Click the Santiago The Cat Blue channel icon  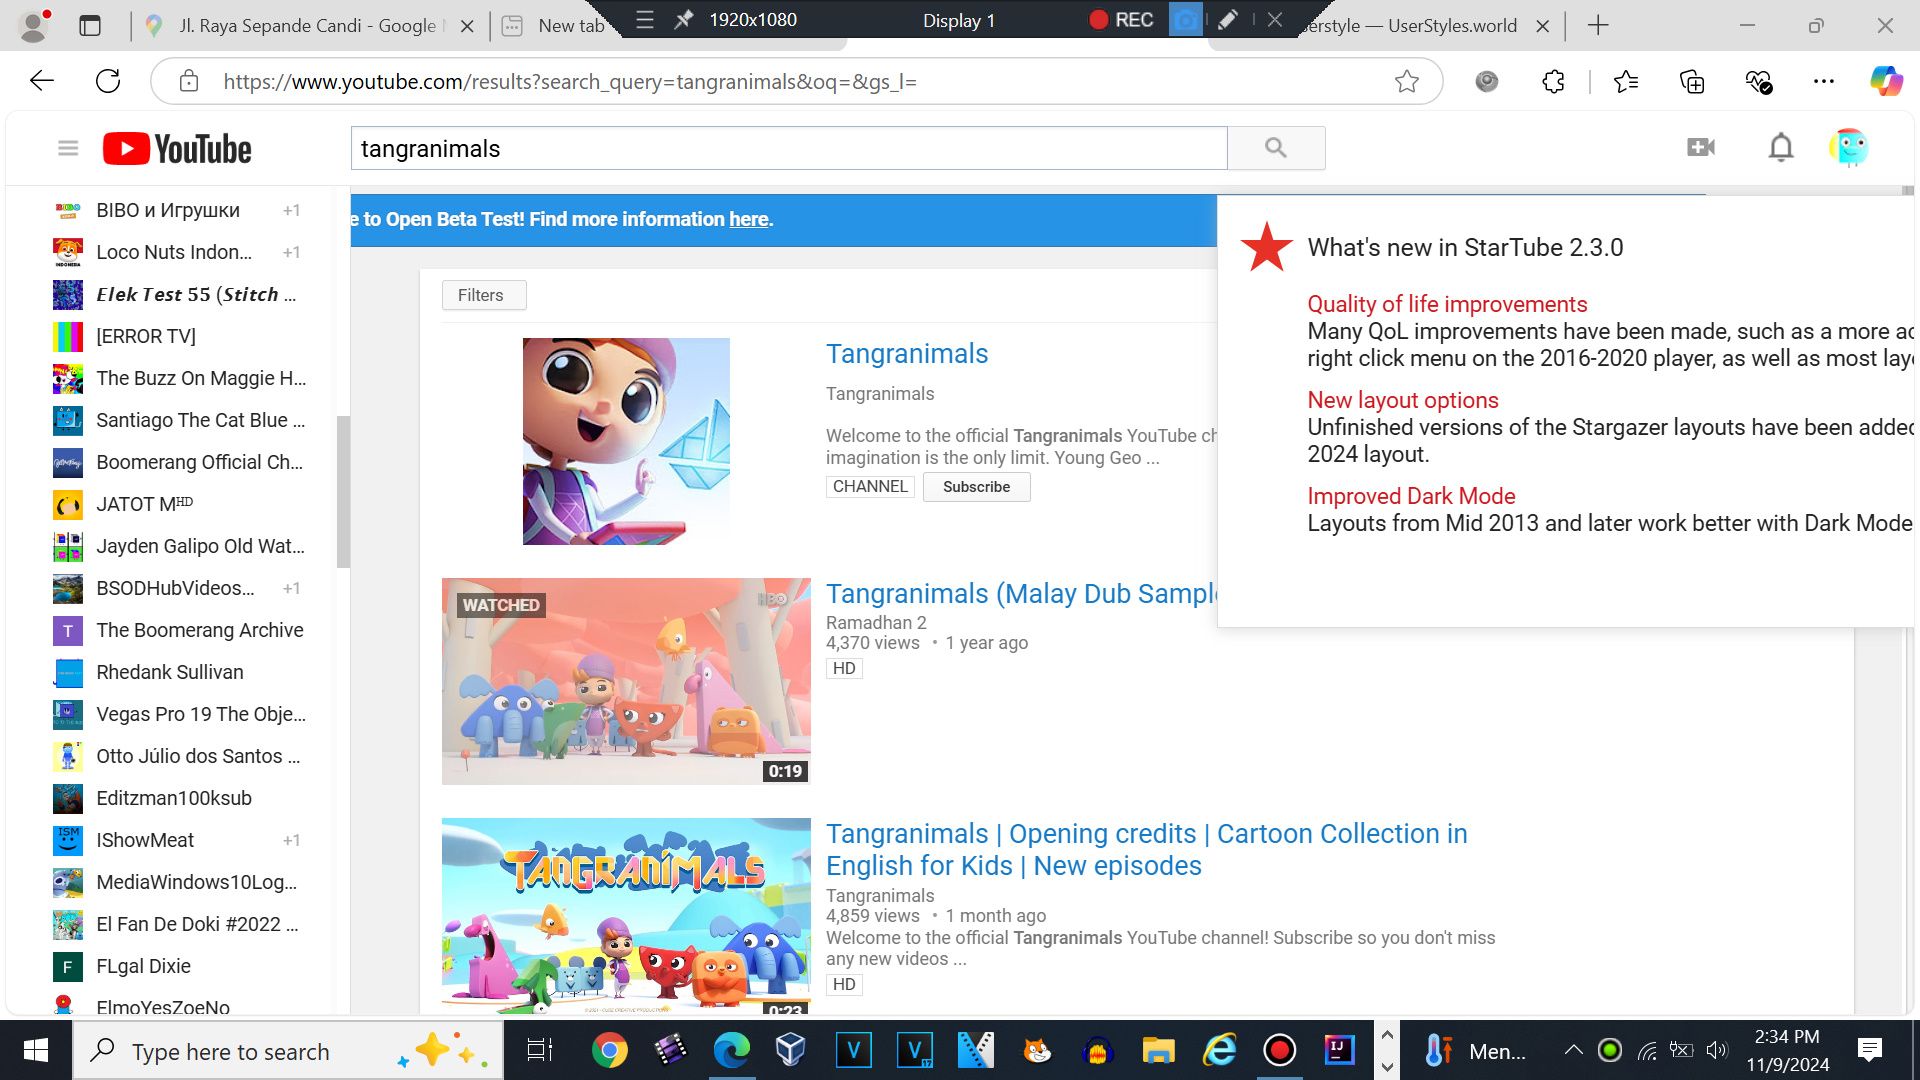[68, 420]
